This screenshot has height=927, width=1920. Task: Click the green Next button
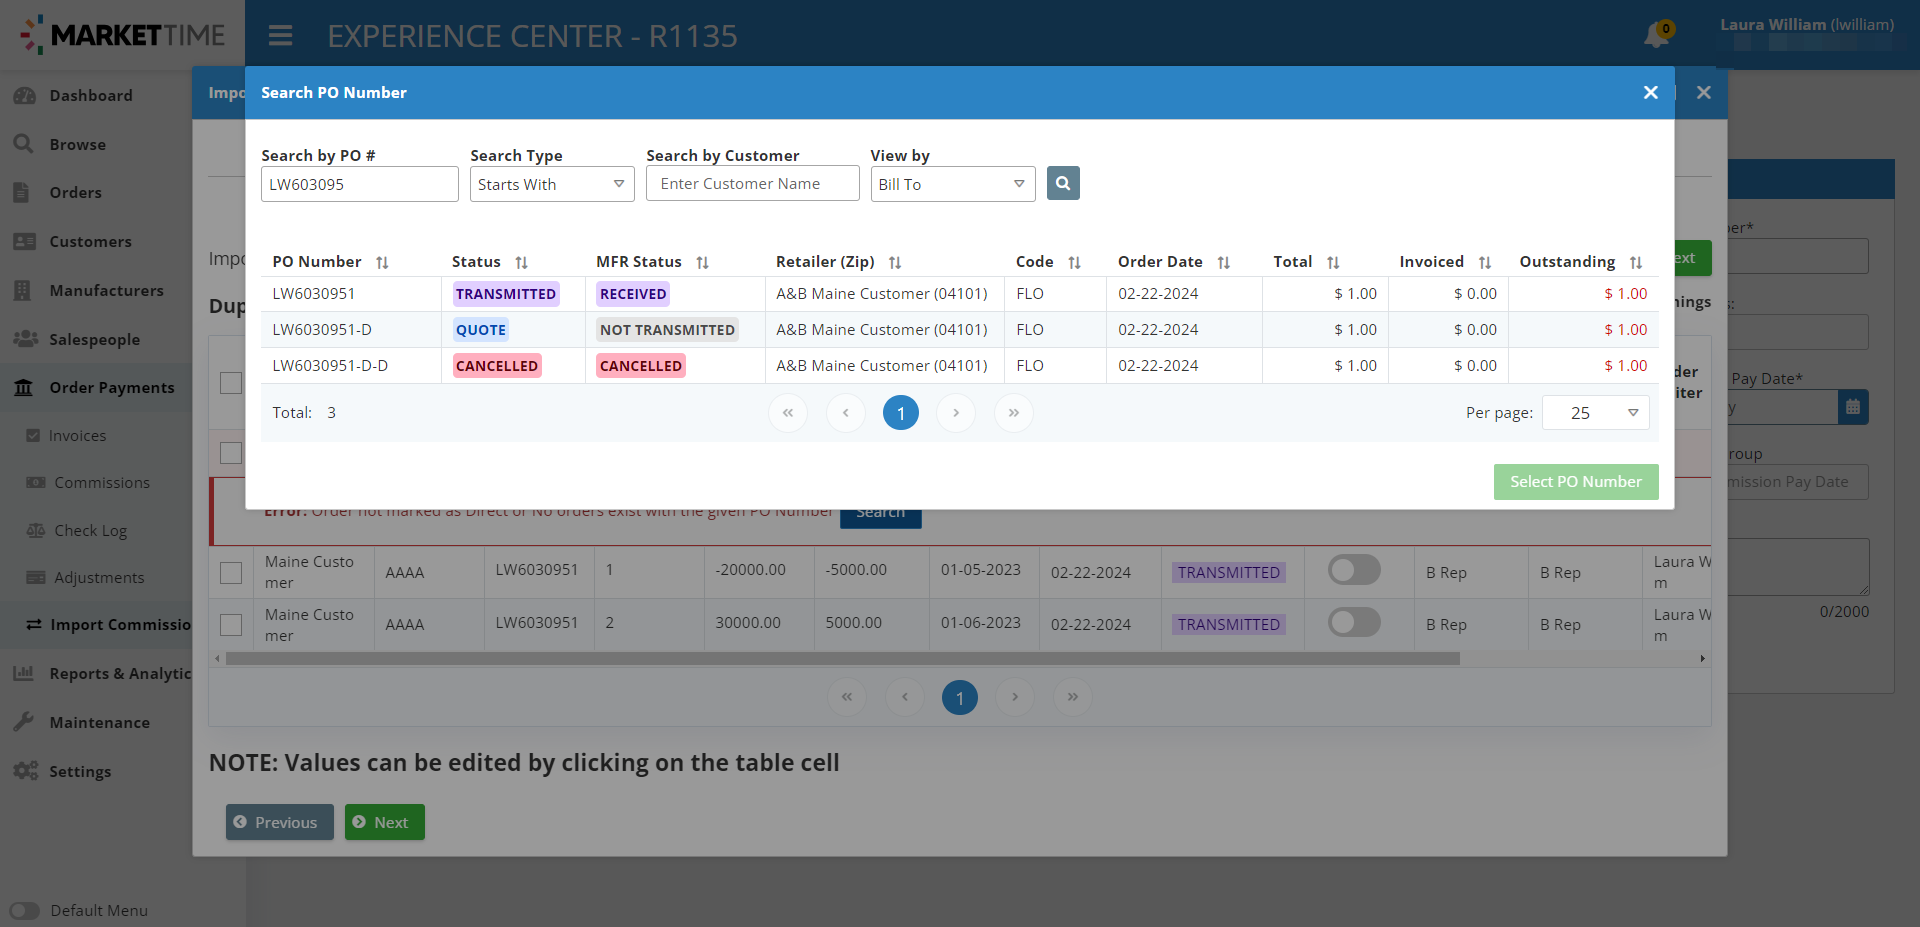(384, 822)
